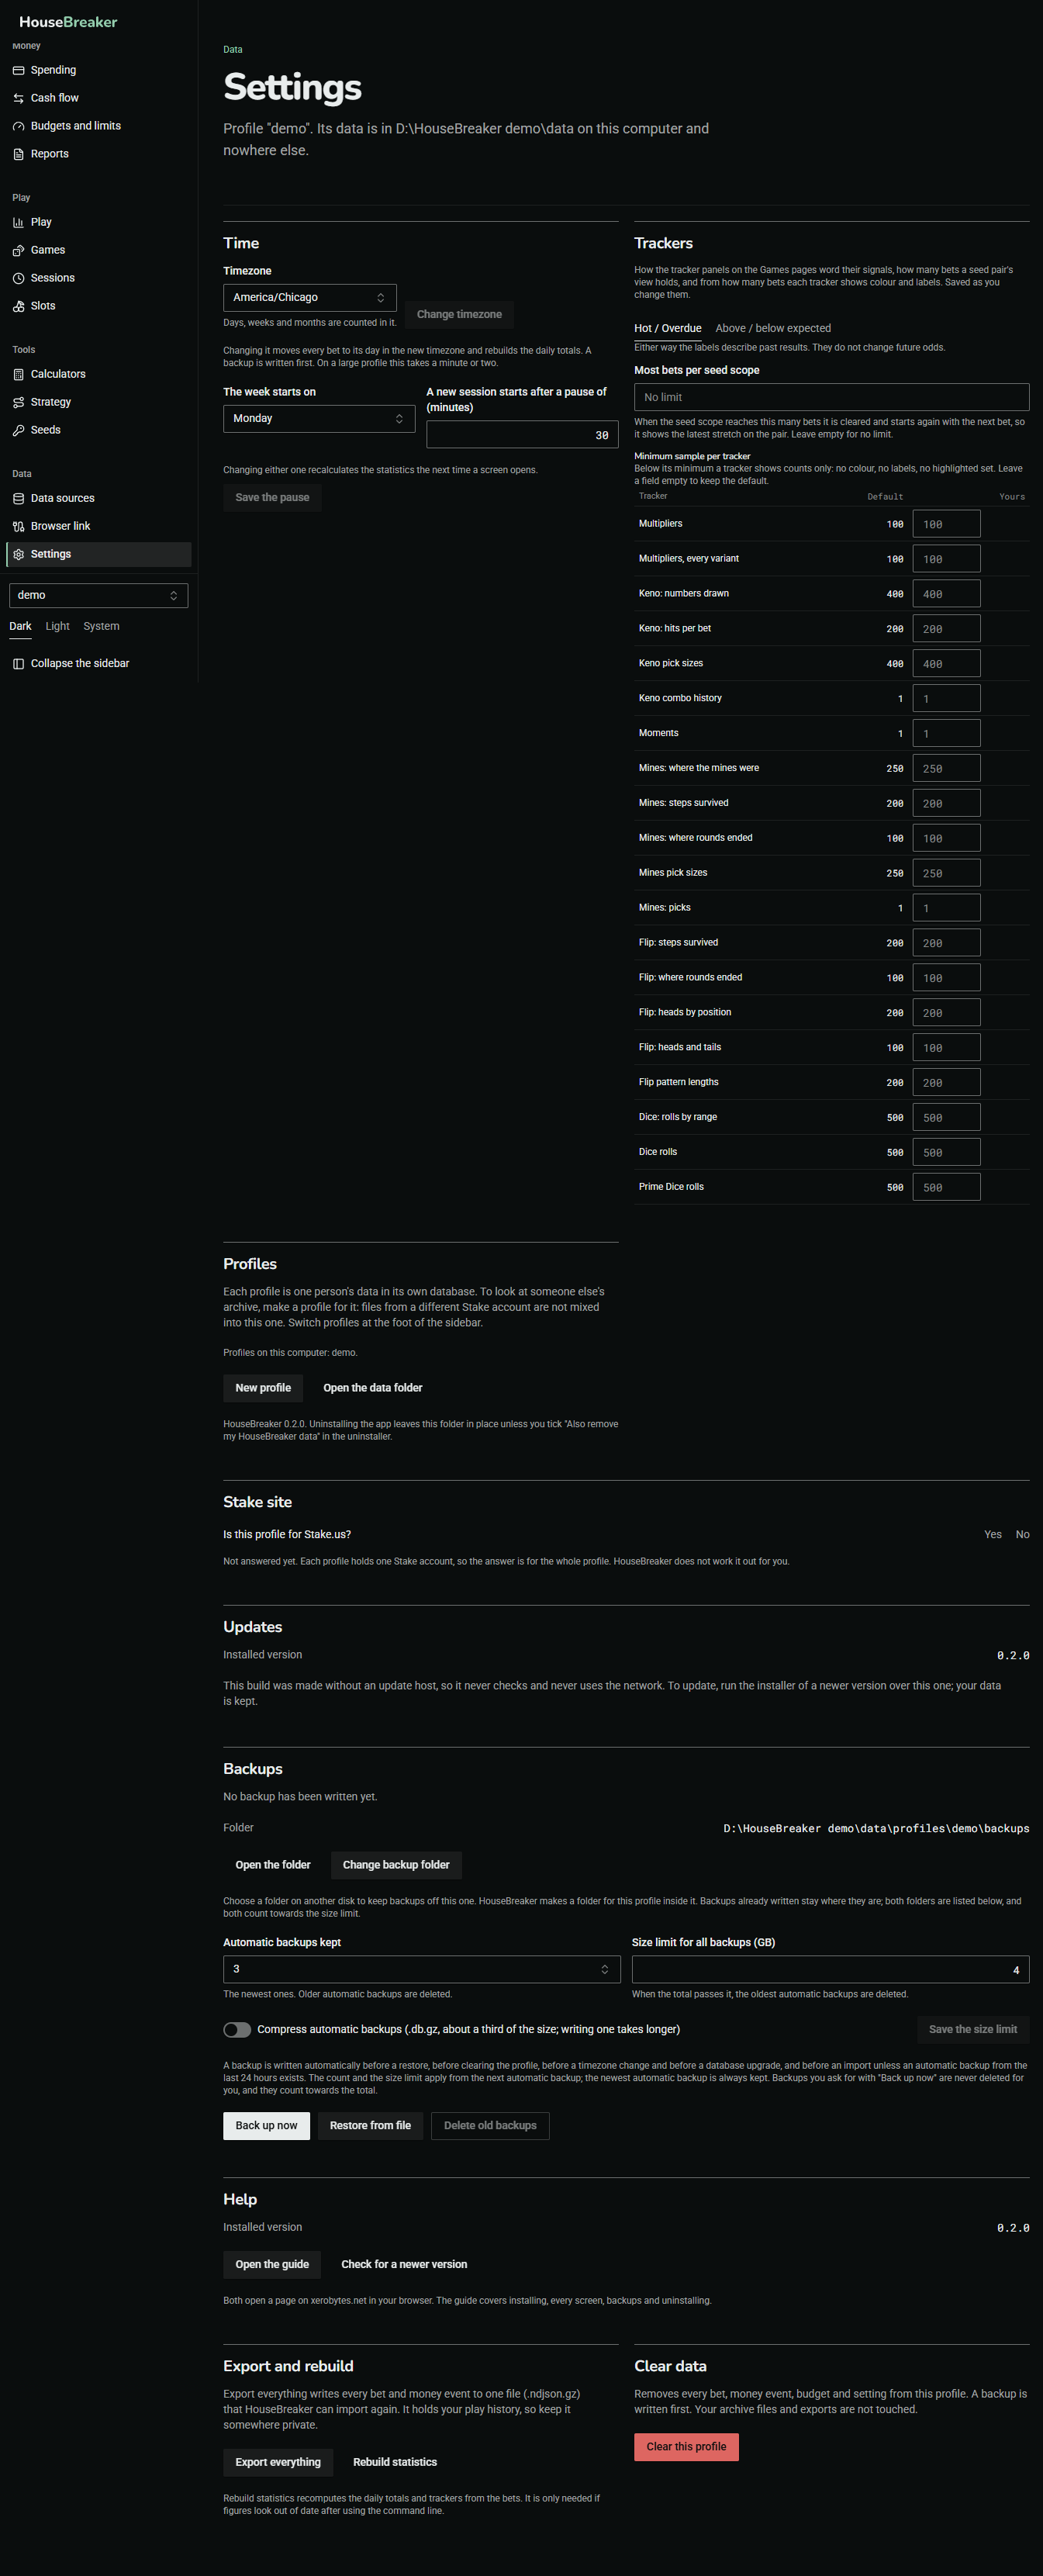Image resolution: width=1043 pixels, height=2576 pixels.
Task: Open the Automatic backups kept dropdown
Action: point(421,1969)
